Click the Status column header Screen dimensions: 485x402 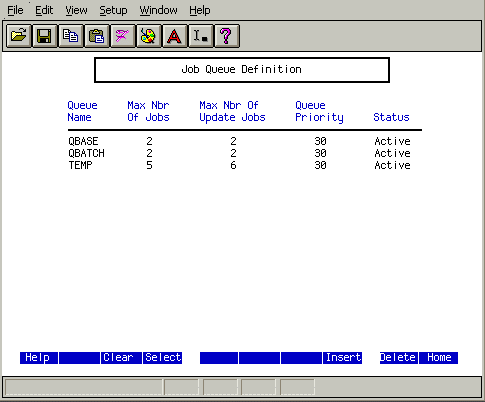[391, 117]
